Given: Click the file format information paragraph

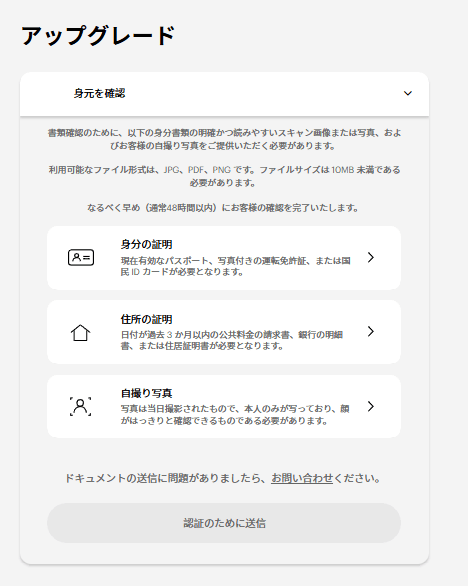Looking at the screenshot, I should click(x=224, y=176).
